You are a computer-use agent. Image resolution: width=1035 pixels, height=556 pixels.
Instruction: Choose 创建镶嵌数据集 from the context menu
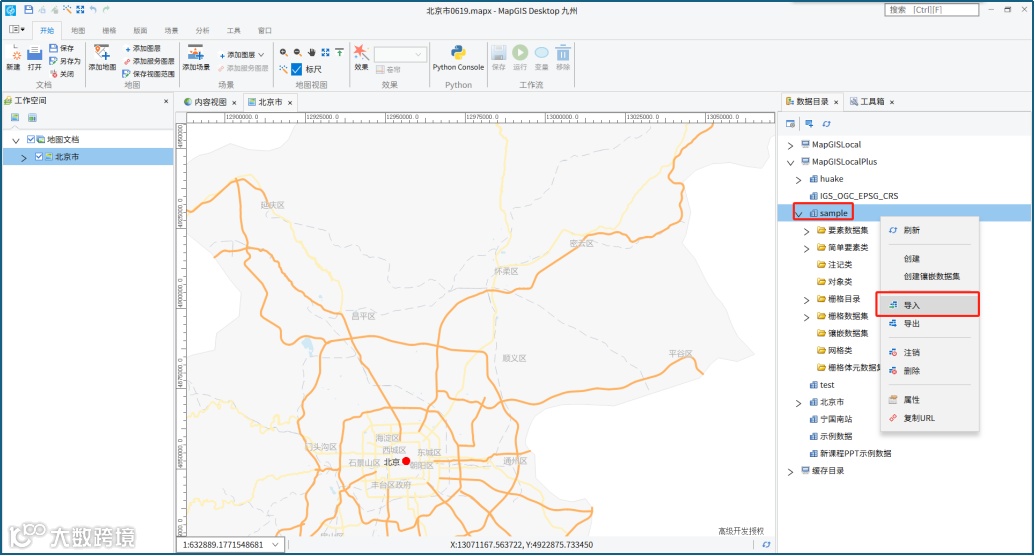click(928, 277)
